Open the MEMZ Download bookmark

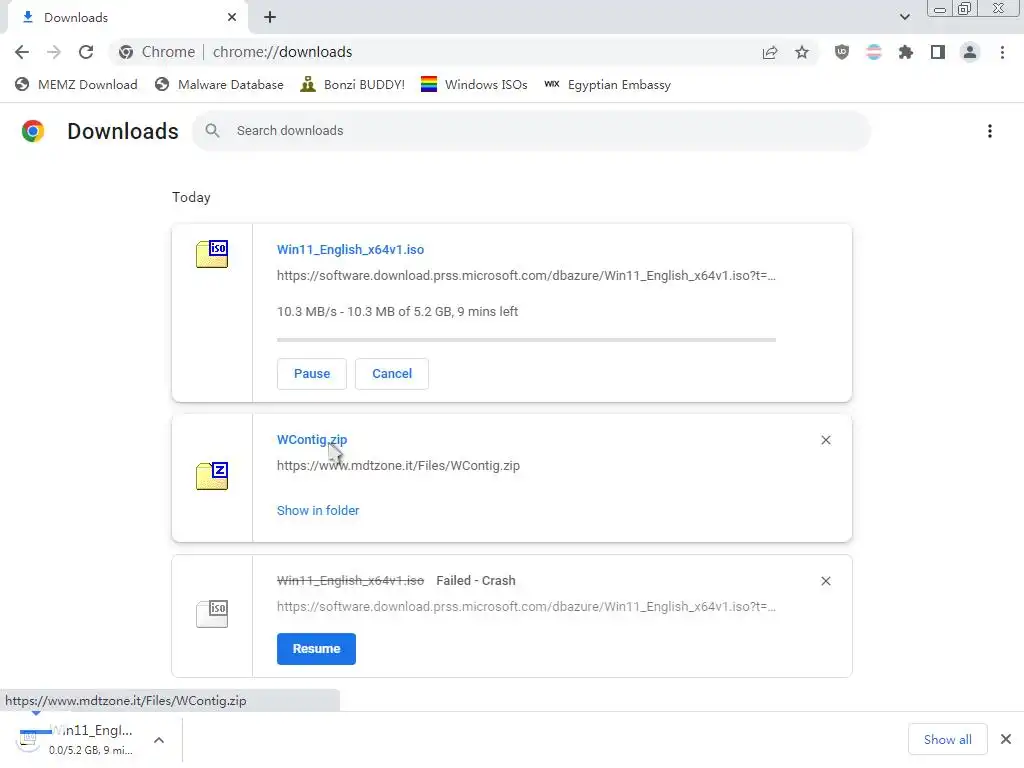tap(76, 85)
